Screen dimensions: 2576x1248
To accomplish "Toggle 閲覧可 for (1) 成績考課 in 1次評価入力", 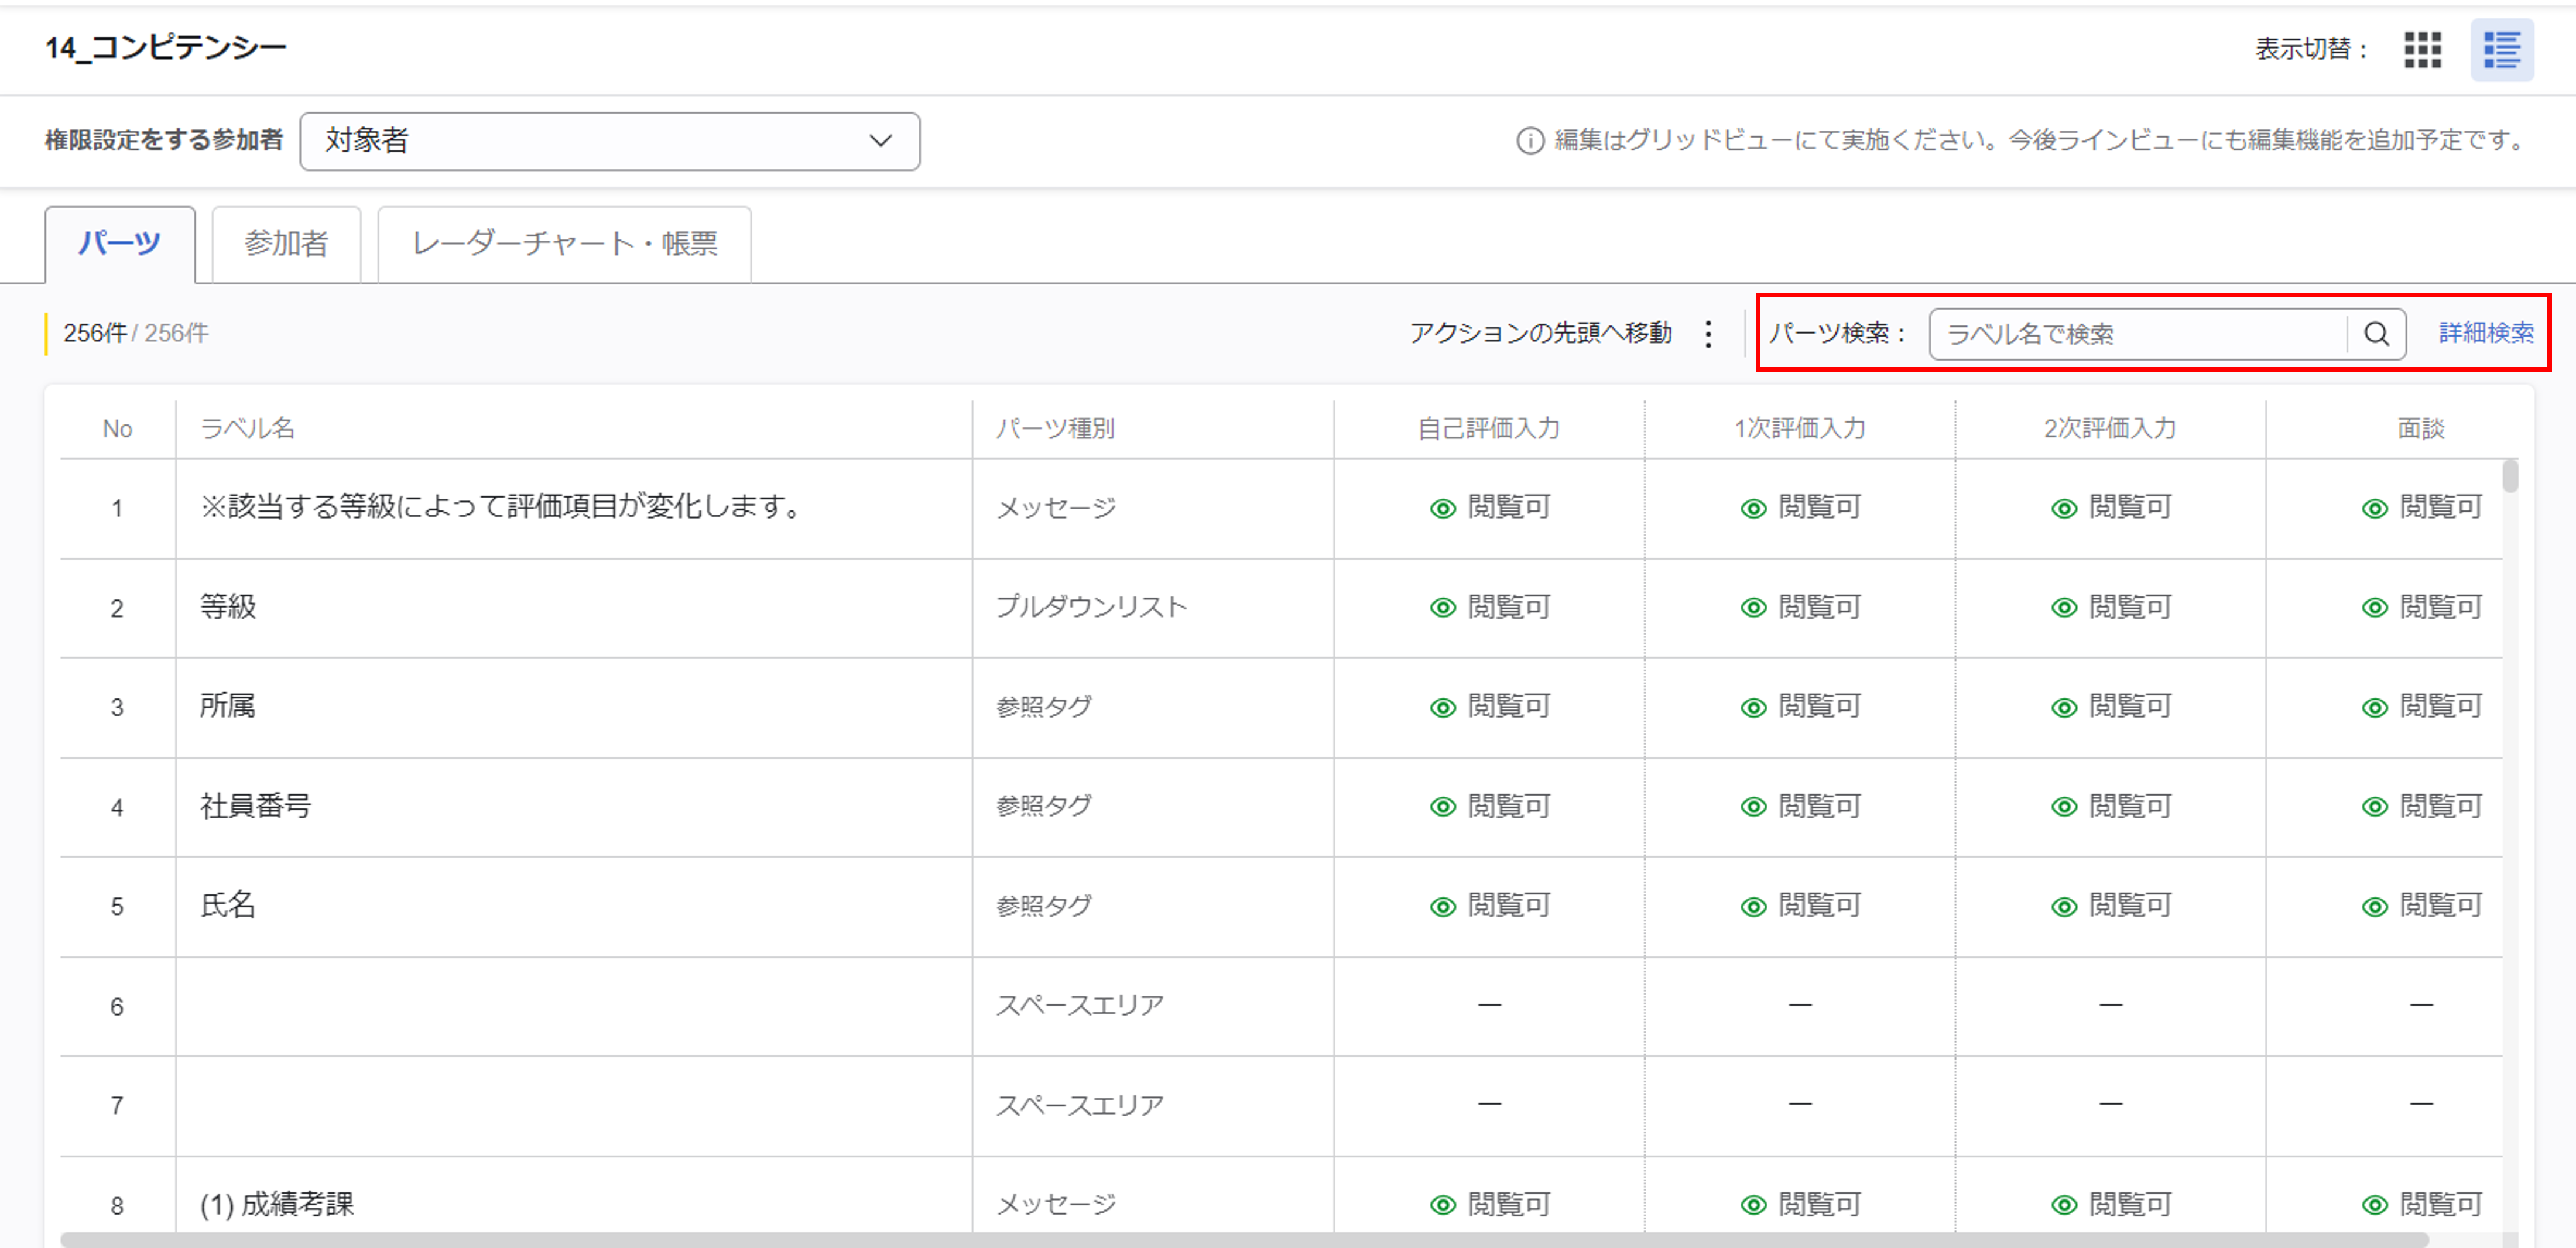I will [1819, 1205].
